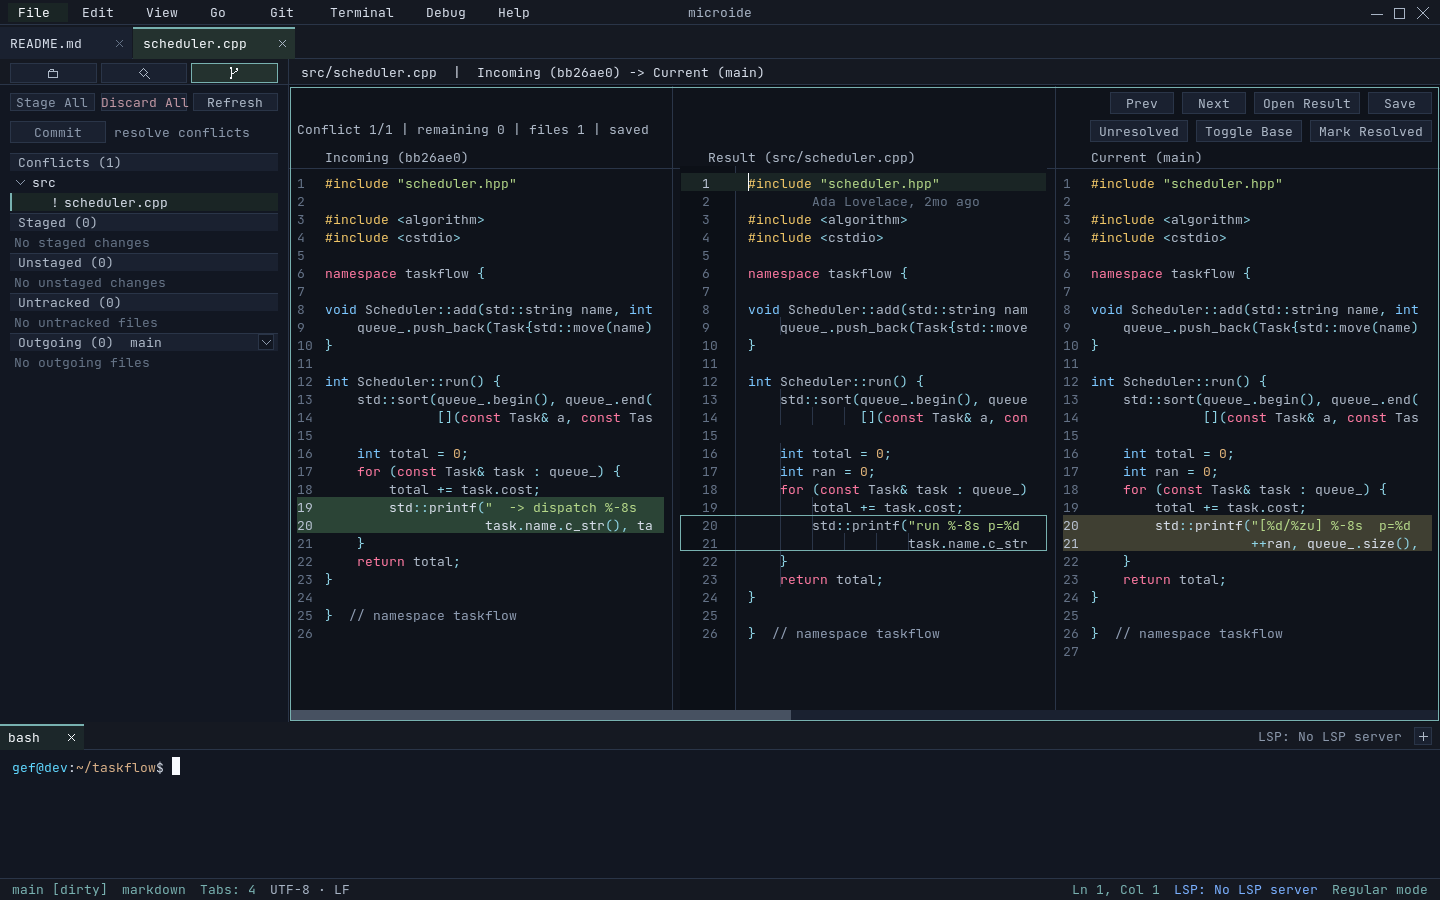
Task: Click Mark Resolved button
Action: click(1370, 132)
